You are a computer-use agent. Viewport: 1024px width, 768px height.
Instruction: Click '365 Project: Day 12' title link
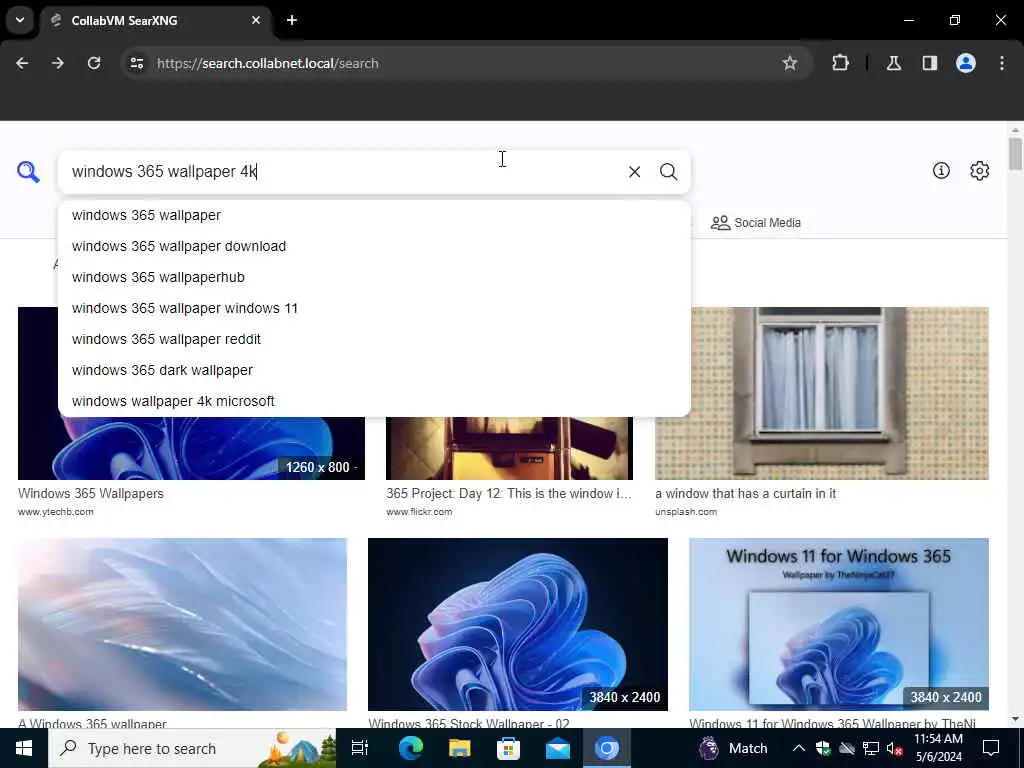pyautogui.click(x=509, y=494)
